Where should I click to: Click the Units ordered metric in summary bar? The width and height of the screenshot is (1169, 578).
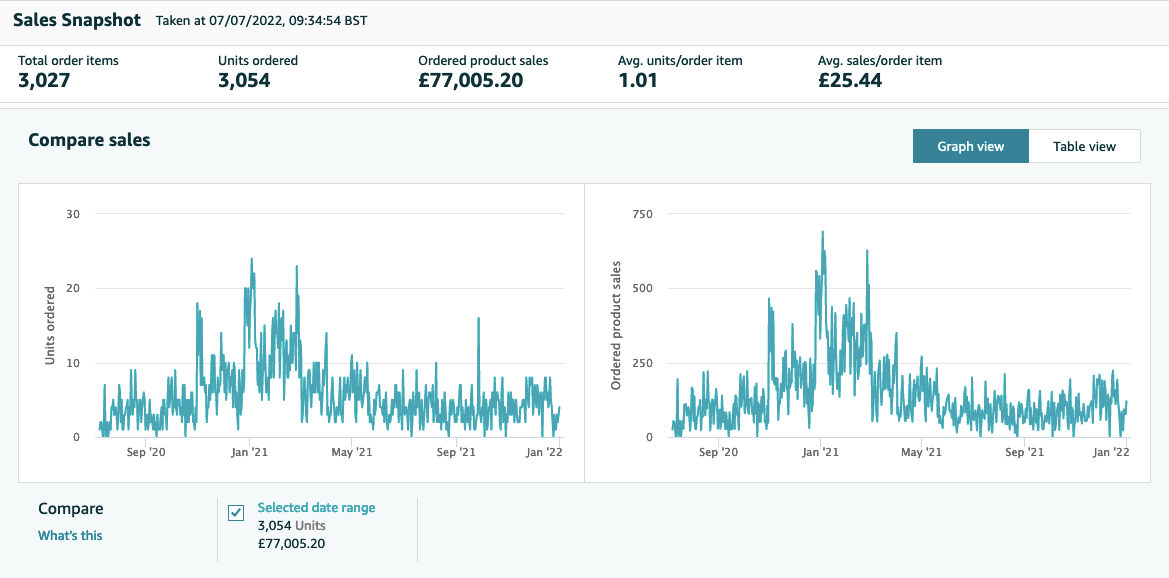[x=244, y=81]
